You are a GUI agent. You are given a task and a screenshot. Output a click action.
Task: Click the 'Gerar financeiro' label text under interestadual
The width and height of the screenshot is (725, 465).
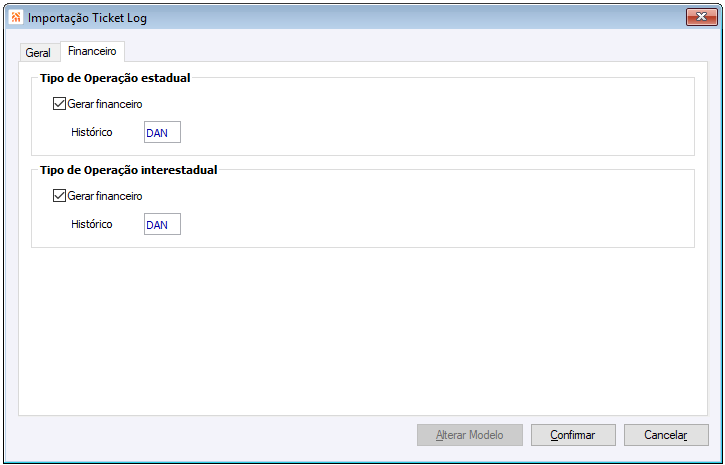105,196
